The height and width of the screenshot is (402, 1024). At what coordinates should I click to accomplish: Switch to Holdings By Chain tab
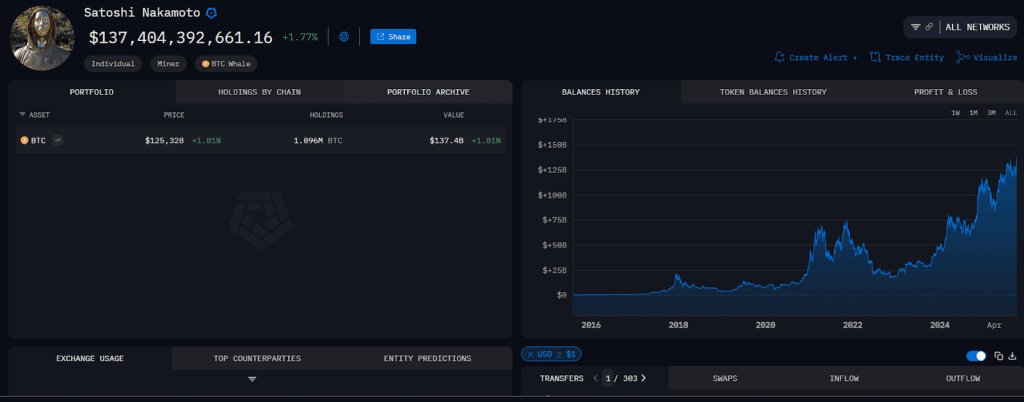coord(259,92)
